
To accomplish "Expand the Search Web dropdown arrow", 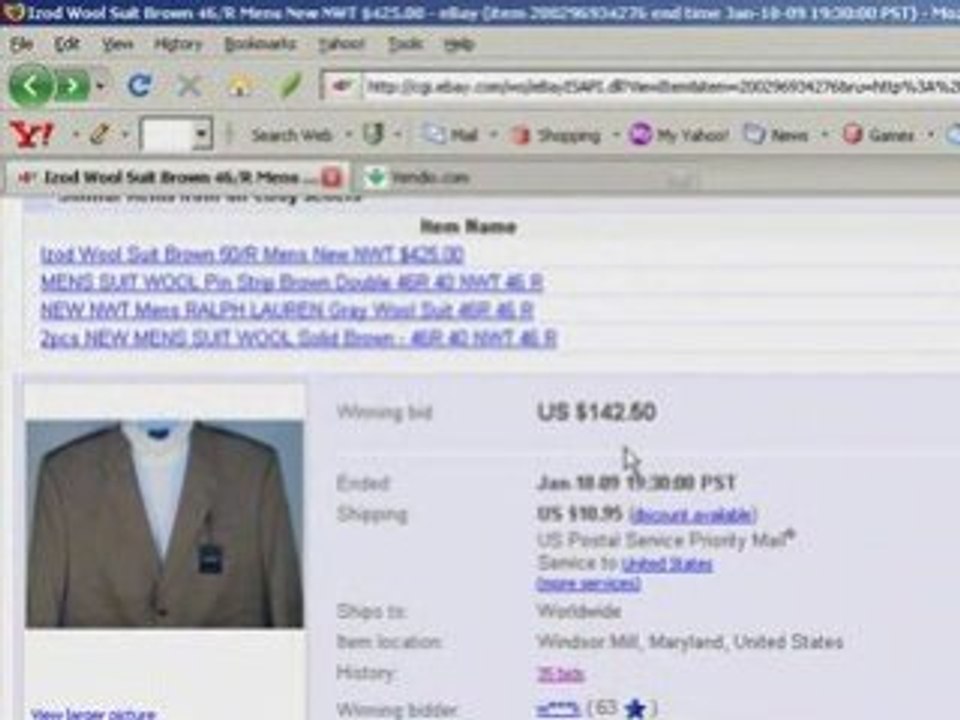I will 349,134.
